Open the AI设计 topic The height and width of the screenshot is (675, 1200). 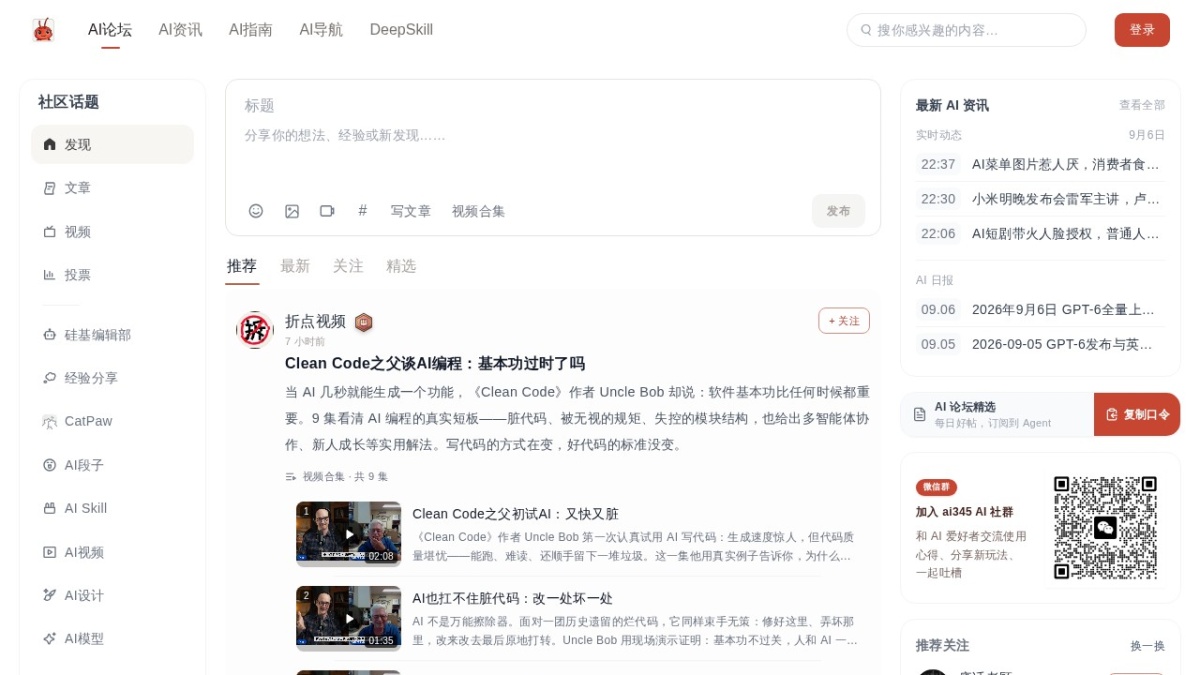tap(112, 595)
